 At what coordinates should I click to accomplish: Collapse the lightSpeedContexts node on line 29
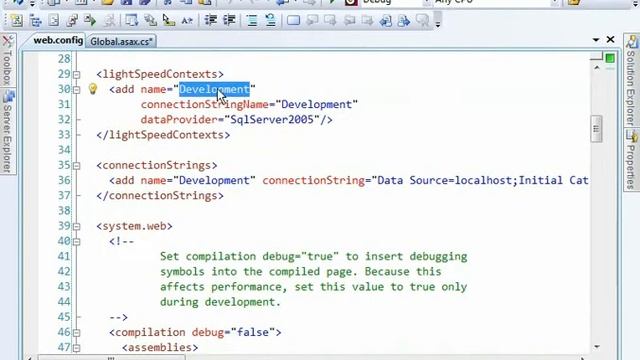[x=76, y=75]
